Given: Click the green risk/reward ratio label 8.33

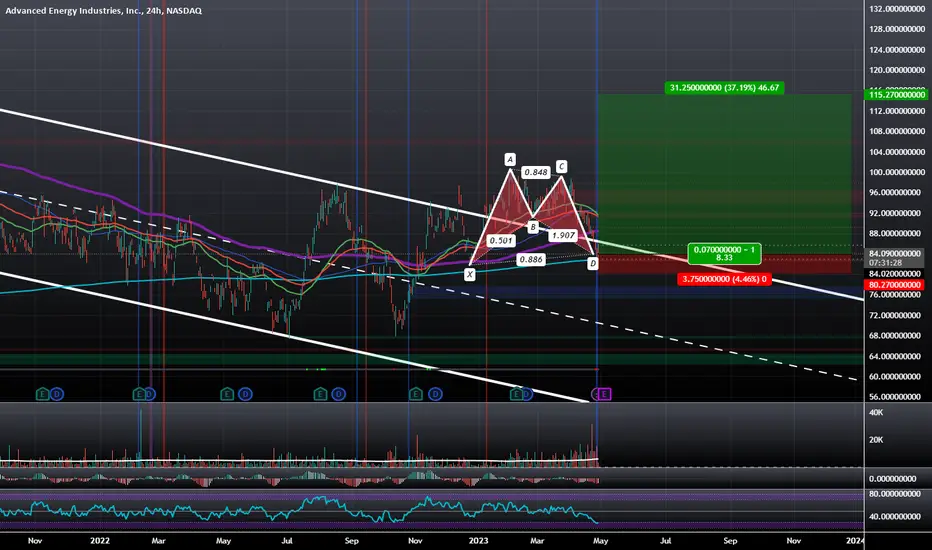Looking at the screenshot, I should click(x=724, y=254).
